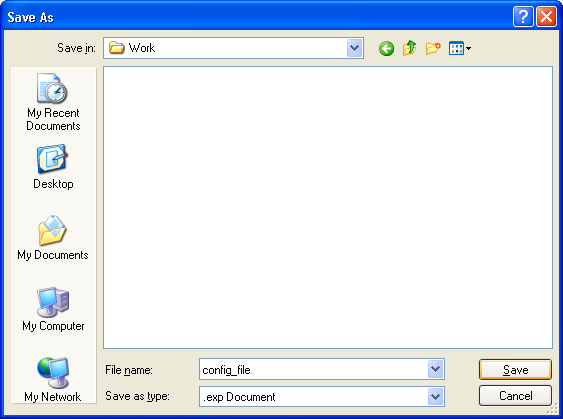Click the empty file list area
This screenshot has width=563, height=419.
pos(328,207)
